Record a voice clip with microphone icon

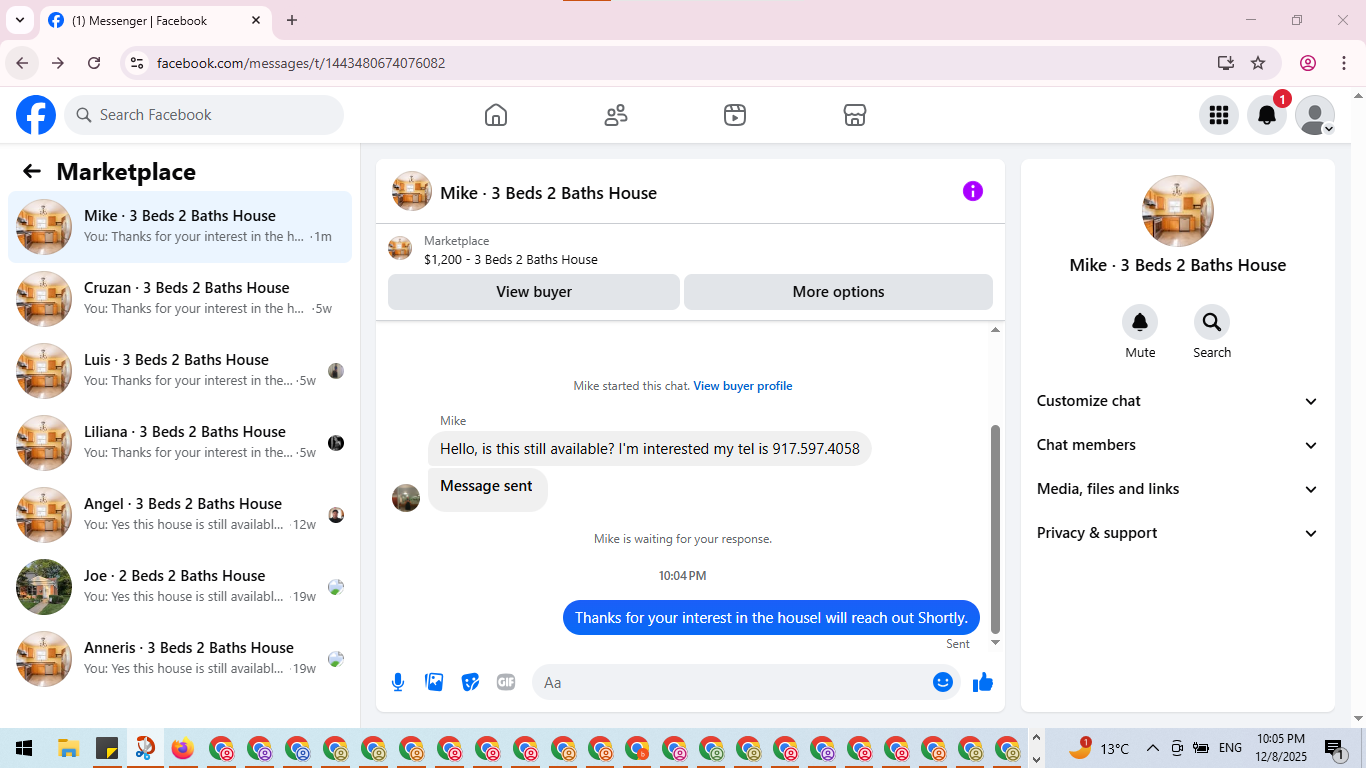click(398, 682)
